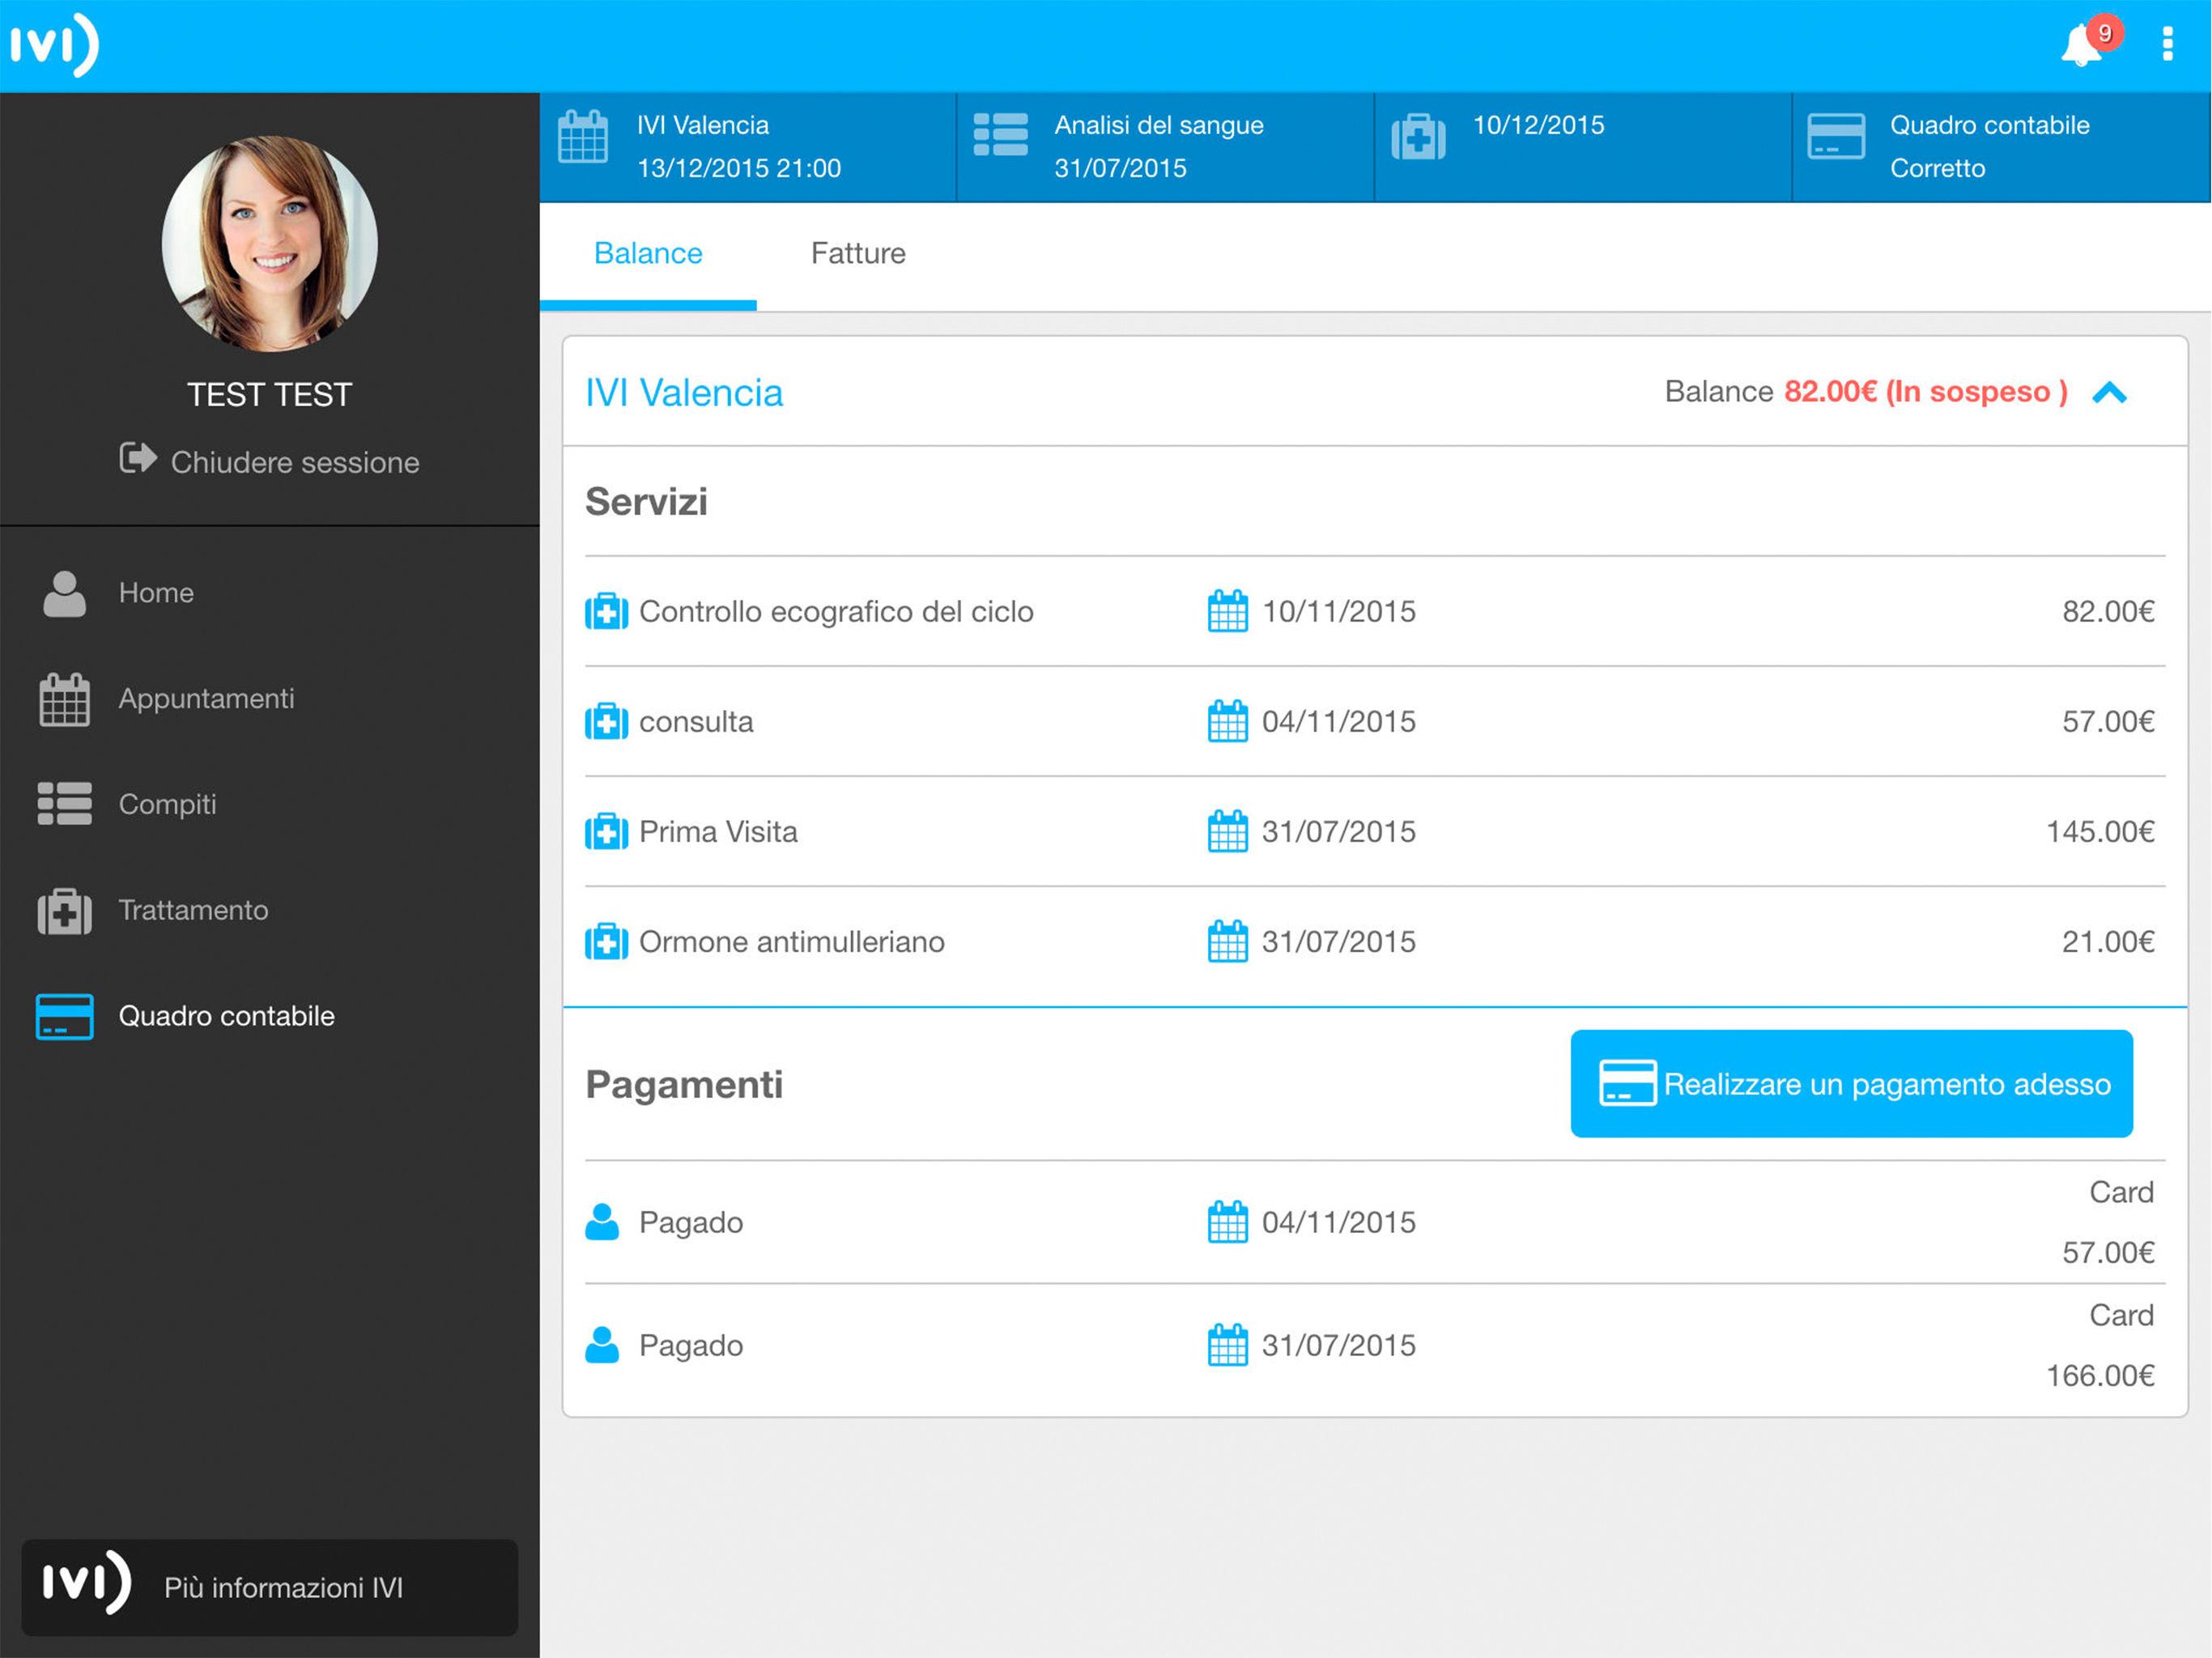Open the Compiti list icon in sidebar
2212x1658 pixels.
pos(65,804)
